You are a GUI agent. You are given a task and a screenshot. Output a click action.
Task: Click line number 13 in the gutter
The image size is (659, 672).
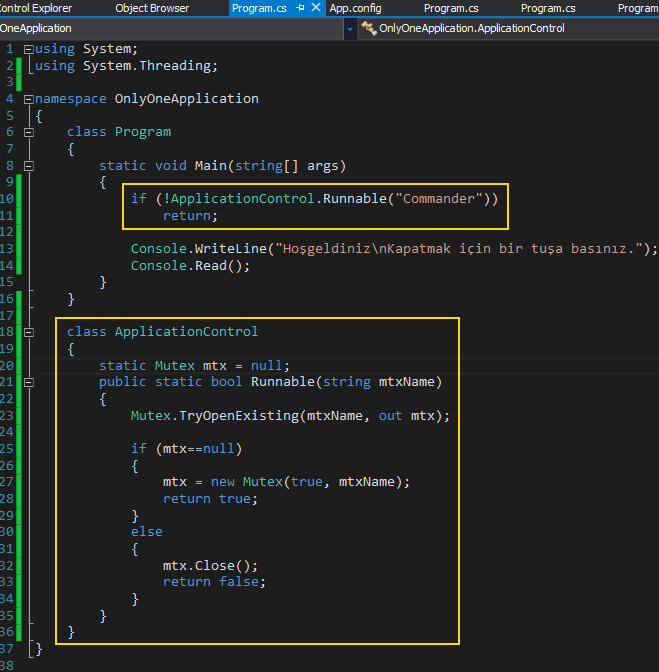point(7,249)
